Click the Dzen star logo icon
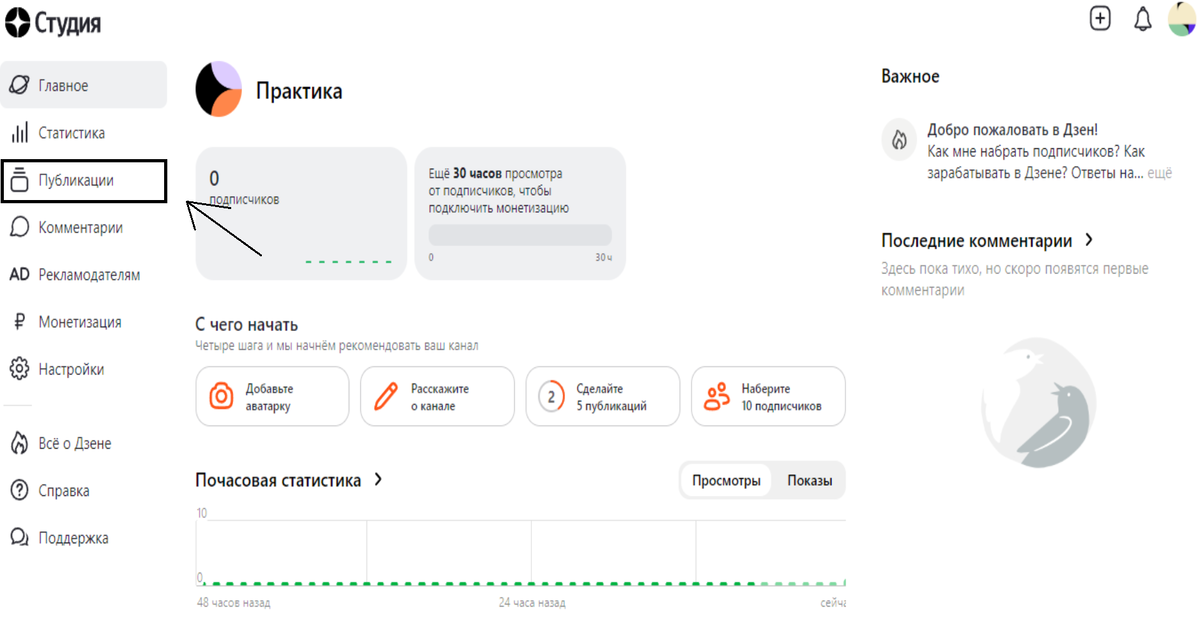This screenshot has height=618, width=1200. click(17, 22)
